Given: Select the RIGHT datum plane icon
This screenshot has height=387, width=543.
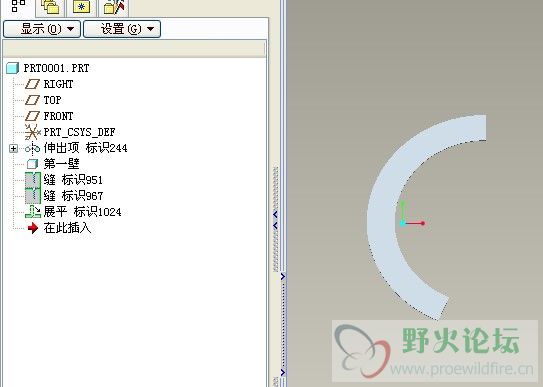Looking at the screenshot, I should click(x=33, y=84).
